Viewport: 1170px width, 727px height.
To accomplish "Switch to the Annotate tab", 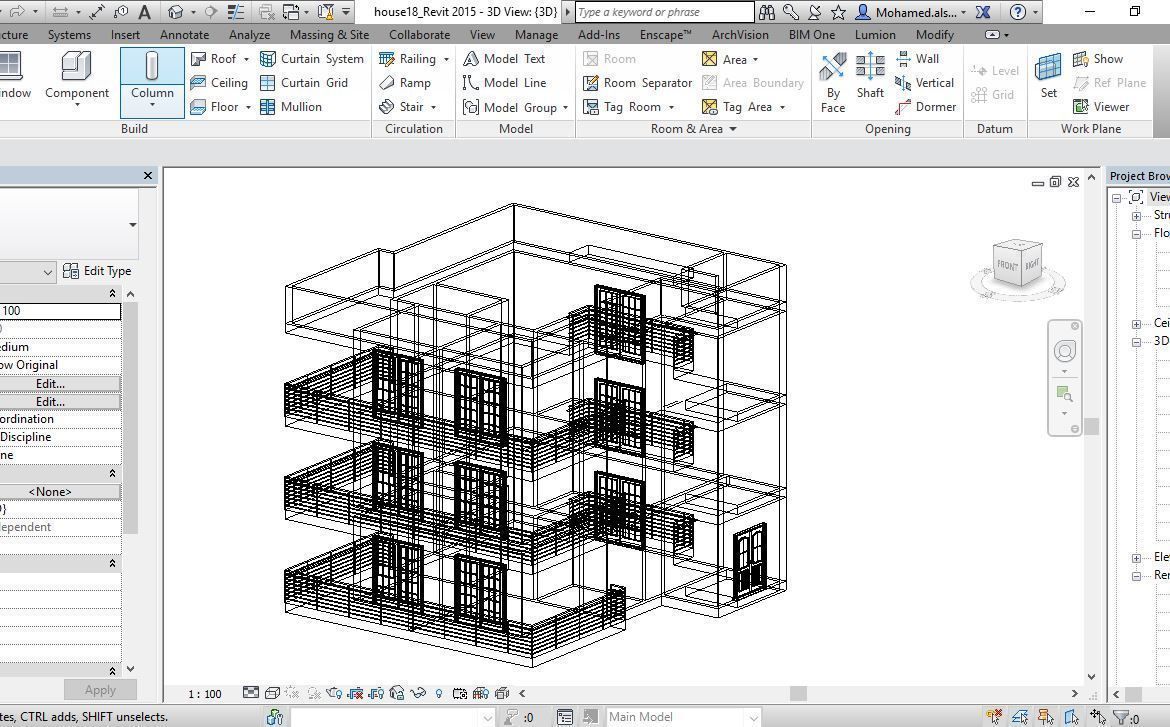I will point(184,34).
